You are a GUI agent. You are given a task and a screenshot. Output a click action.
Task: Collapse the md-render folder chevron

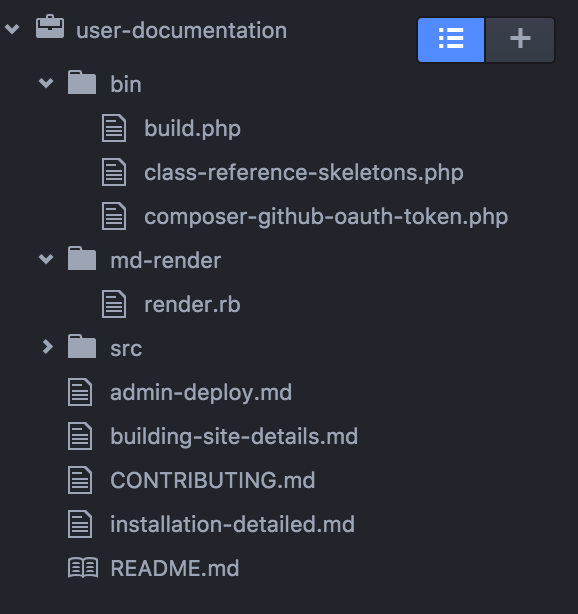46,258
